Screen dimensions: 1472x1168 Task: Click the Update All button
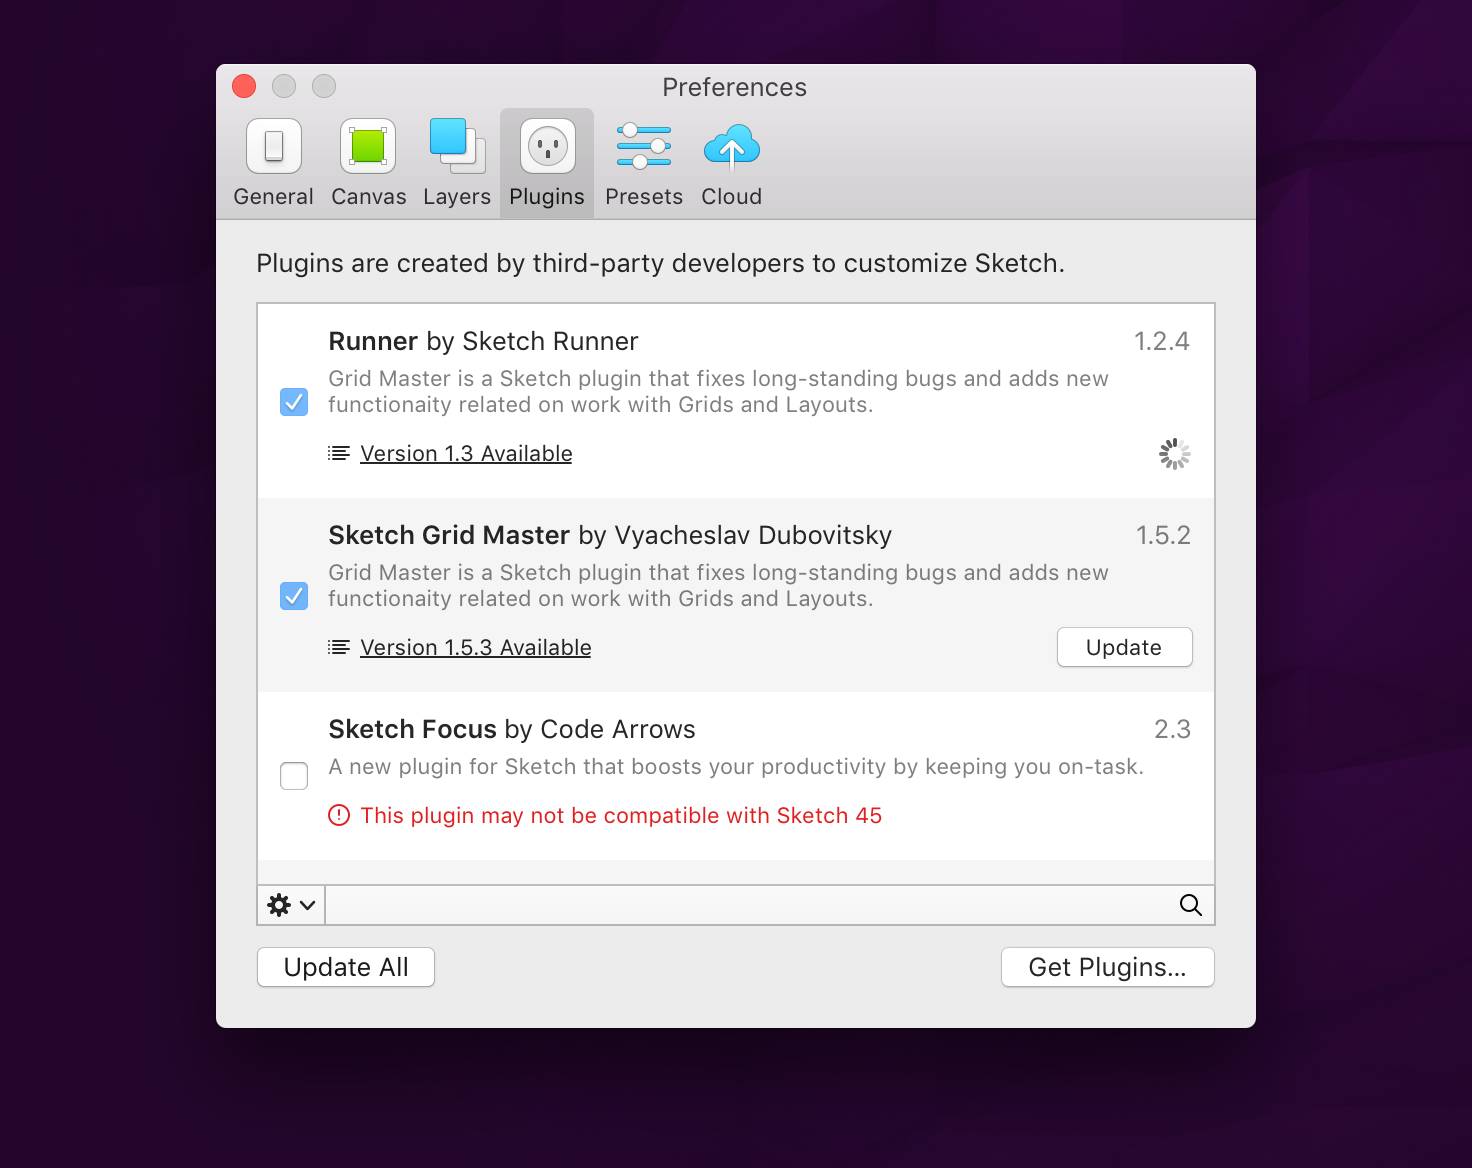click(x=346, y=967)
